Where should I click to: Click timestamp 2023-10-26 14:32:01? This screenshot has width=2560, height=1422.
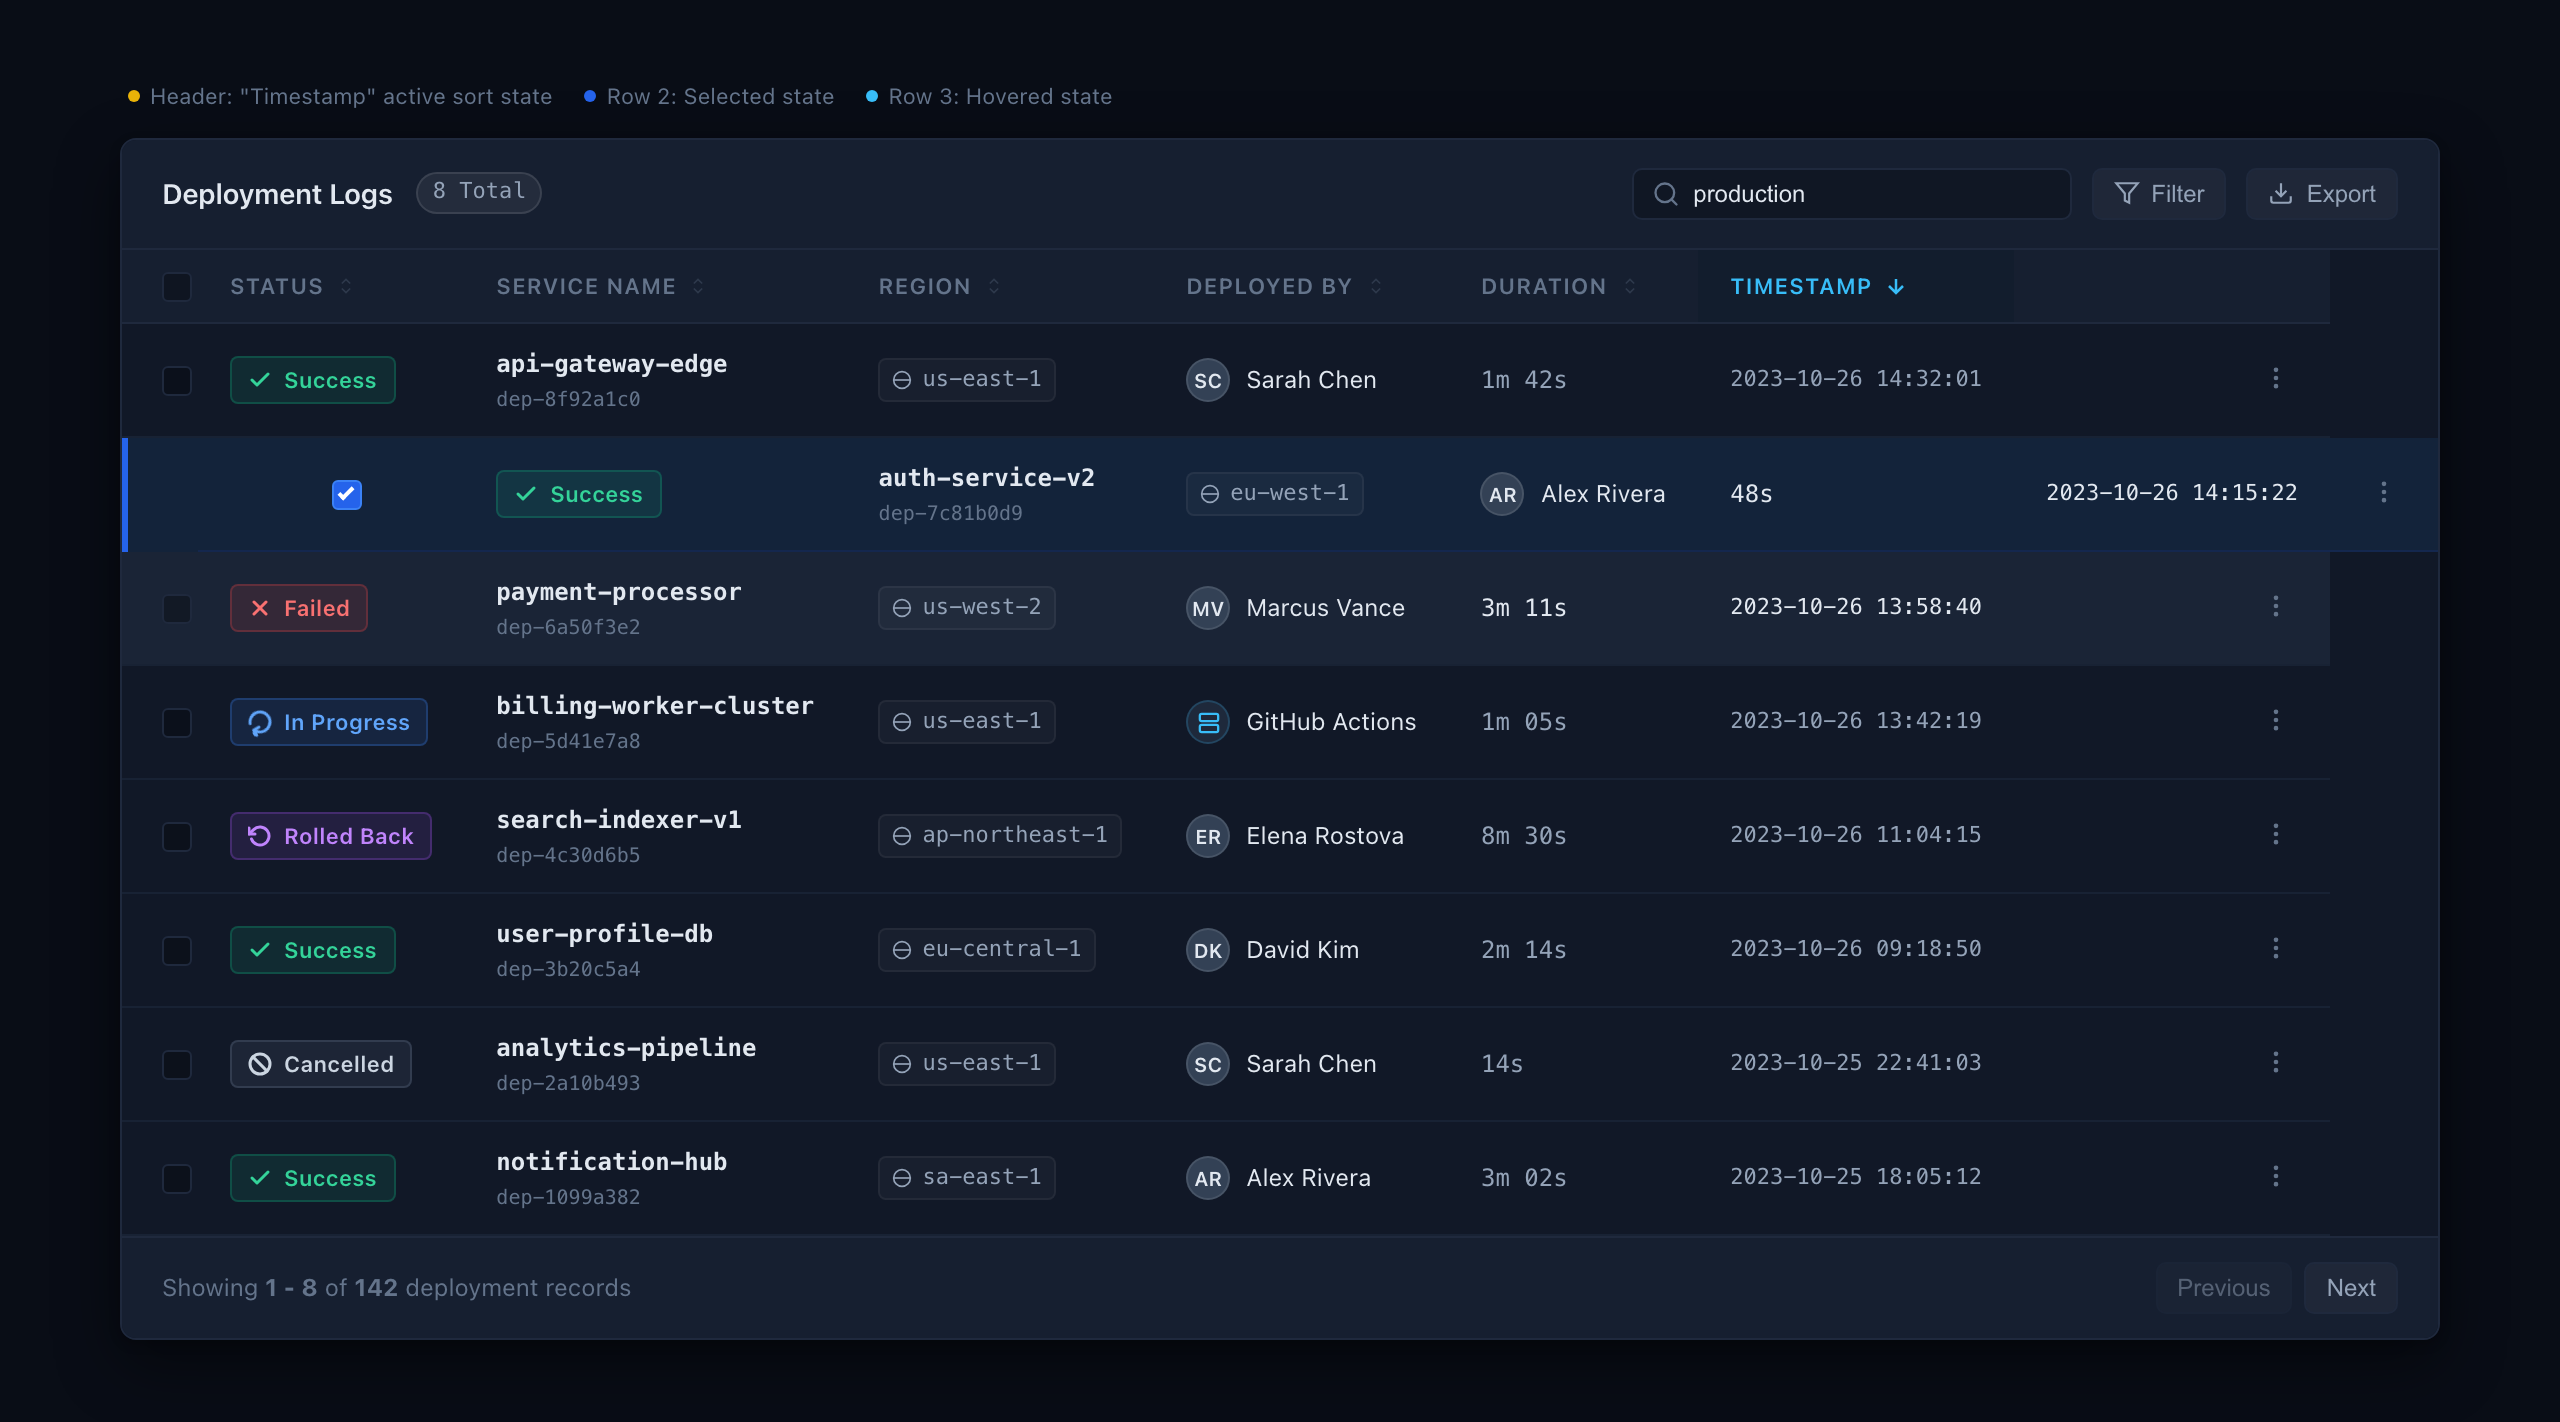[x=1856, y=379]
